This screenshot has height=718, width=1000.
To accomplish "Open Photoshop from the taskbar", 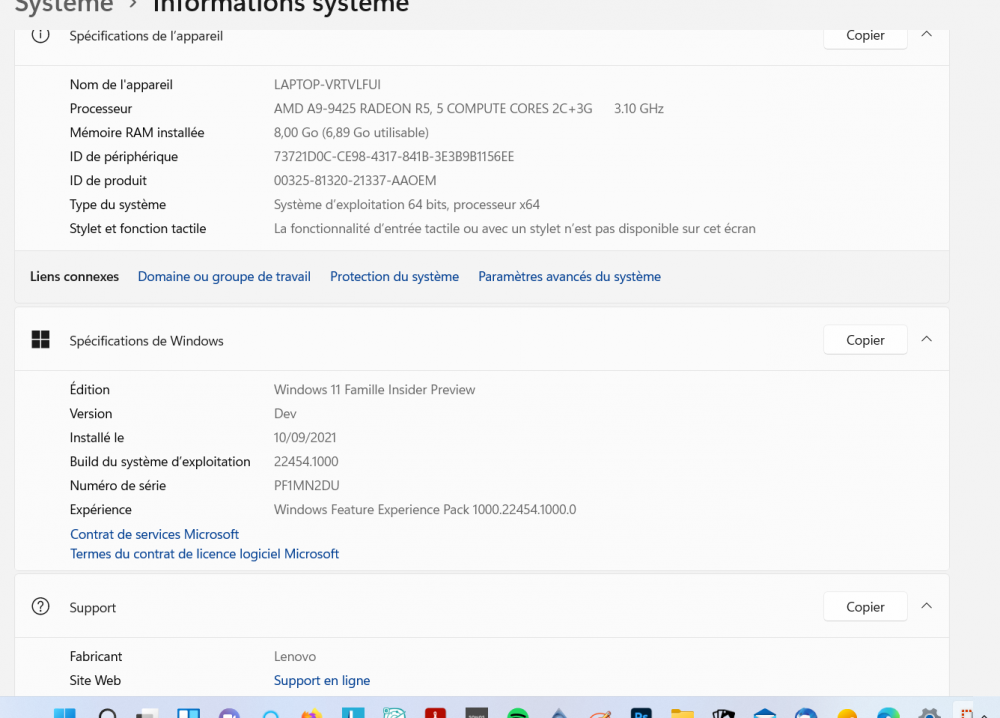I will [x=641, y=713].
